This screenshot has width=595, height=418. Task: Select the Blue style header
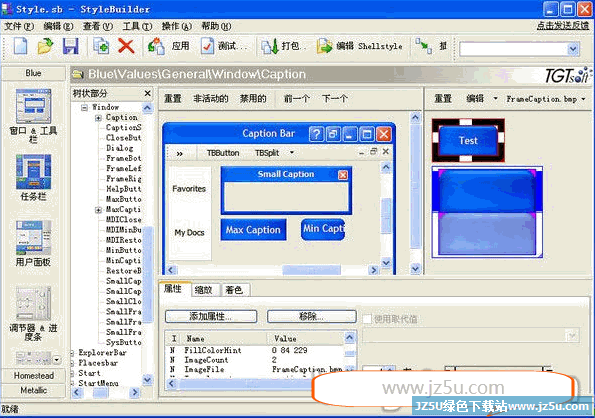33,73
